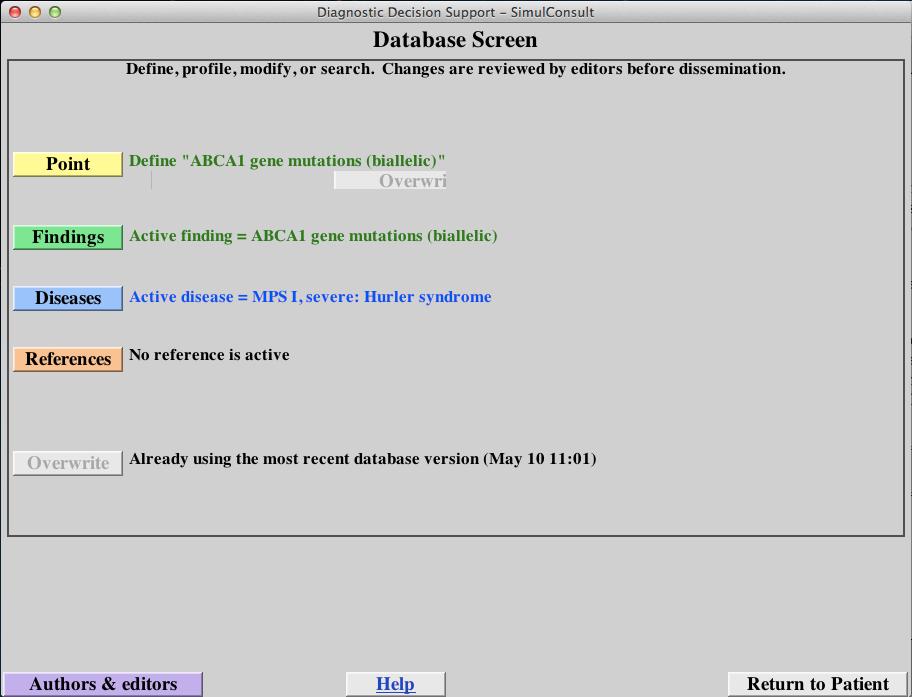
Task: Return to Patient screen
Action: coord(817,684)
